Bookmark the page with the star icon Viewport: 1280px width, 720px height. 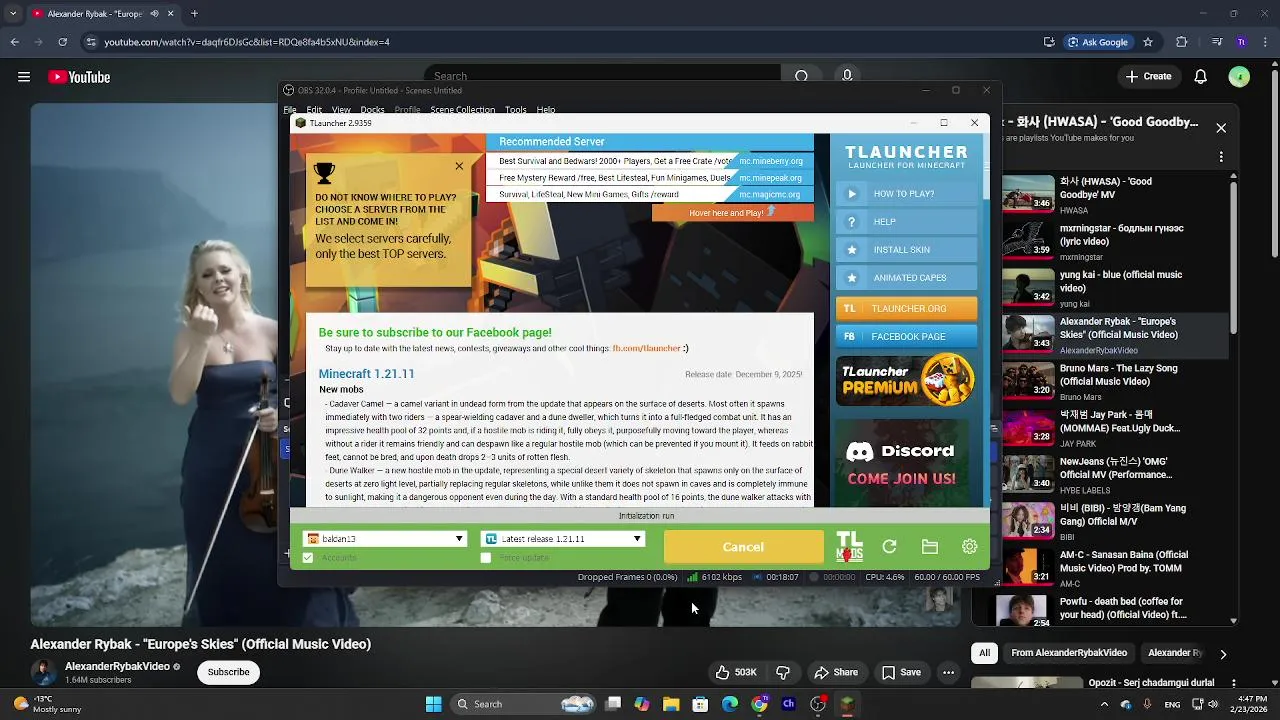click(1148, 42)
